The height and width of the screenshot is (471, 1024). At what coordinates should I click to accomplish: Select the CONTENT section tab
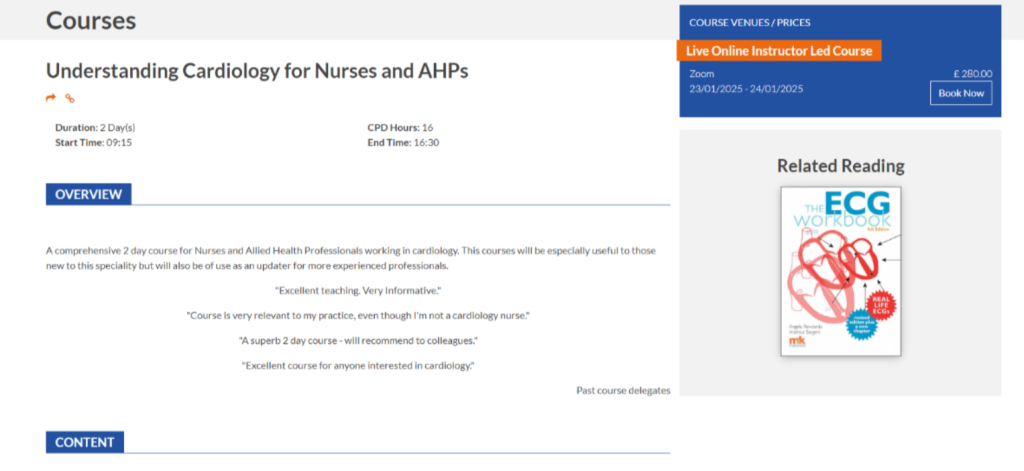tap(84, 442)
